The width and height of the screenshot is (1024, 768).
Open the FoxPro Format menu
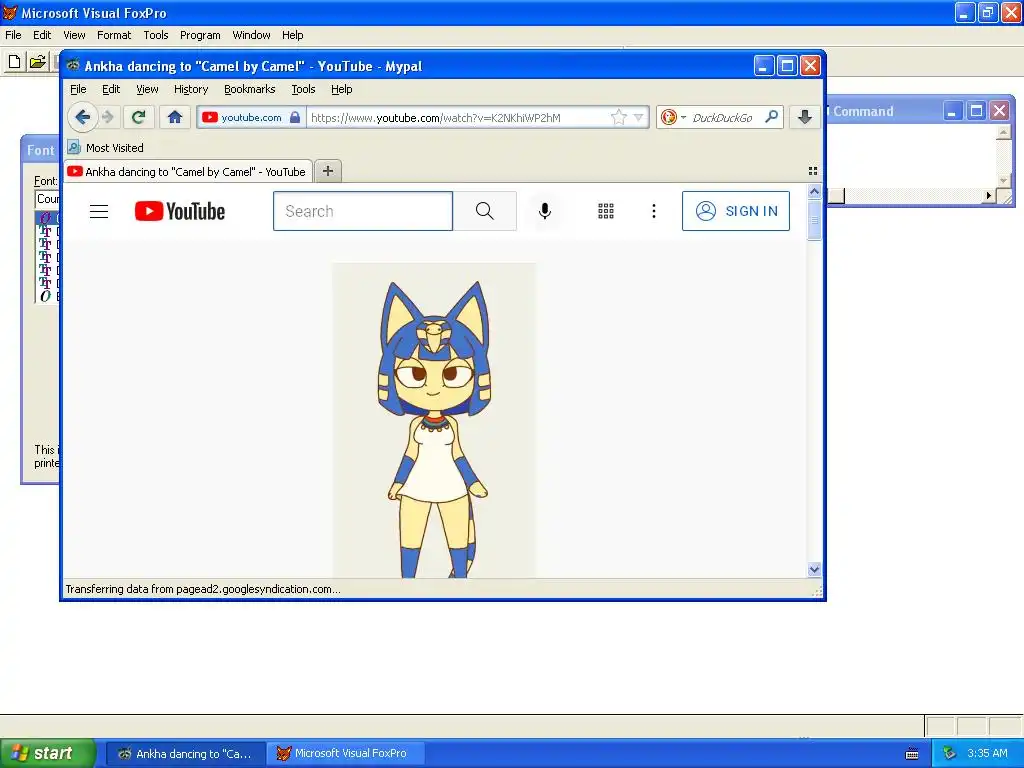[114, 35]
